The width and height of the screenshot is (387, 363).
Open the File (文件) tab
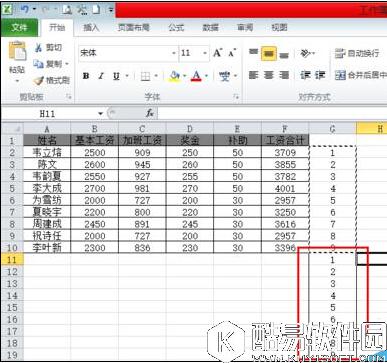pyautogui.click(x=19, y=27)
